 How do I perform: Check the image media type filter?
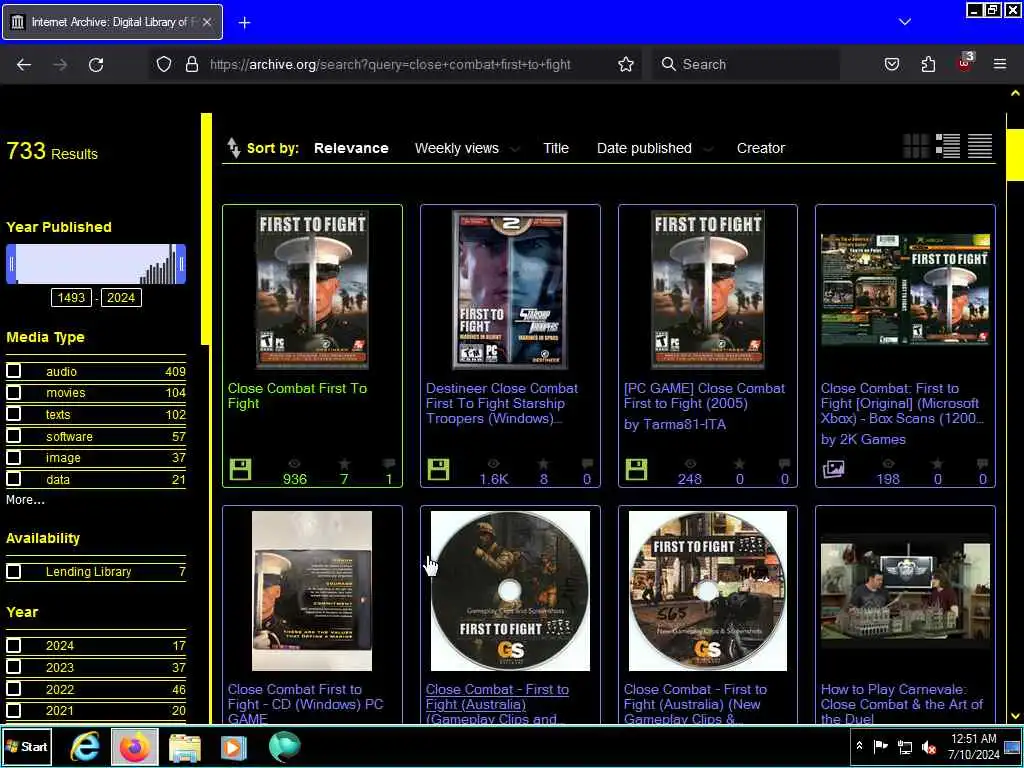click(14, 457)
